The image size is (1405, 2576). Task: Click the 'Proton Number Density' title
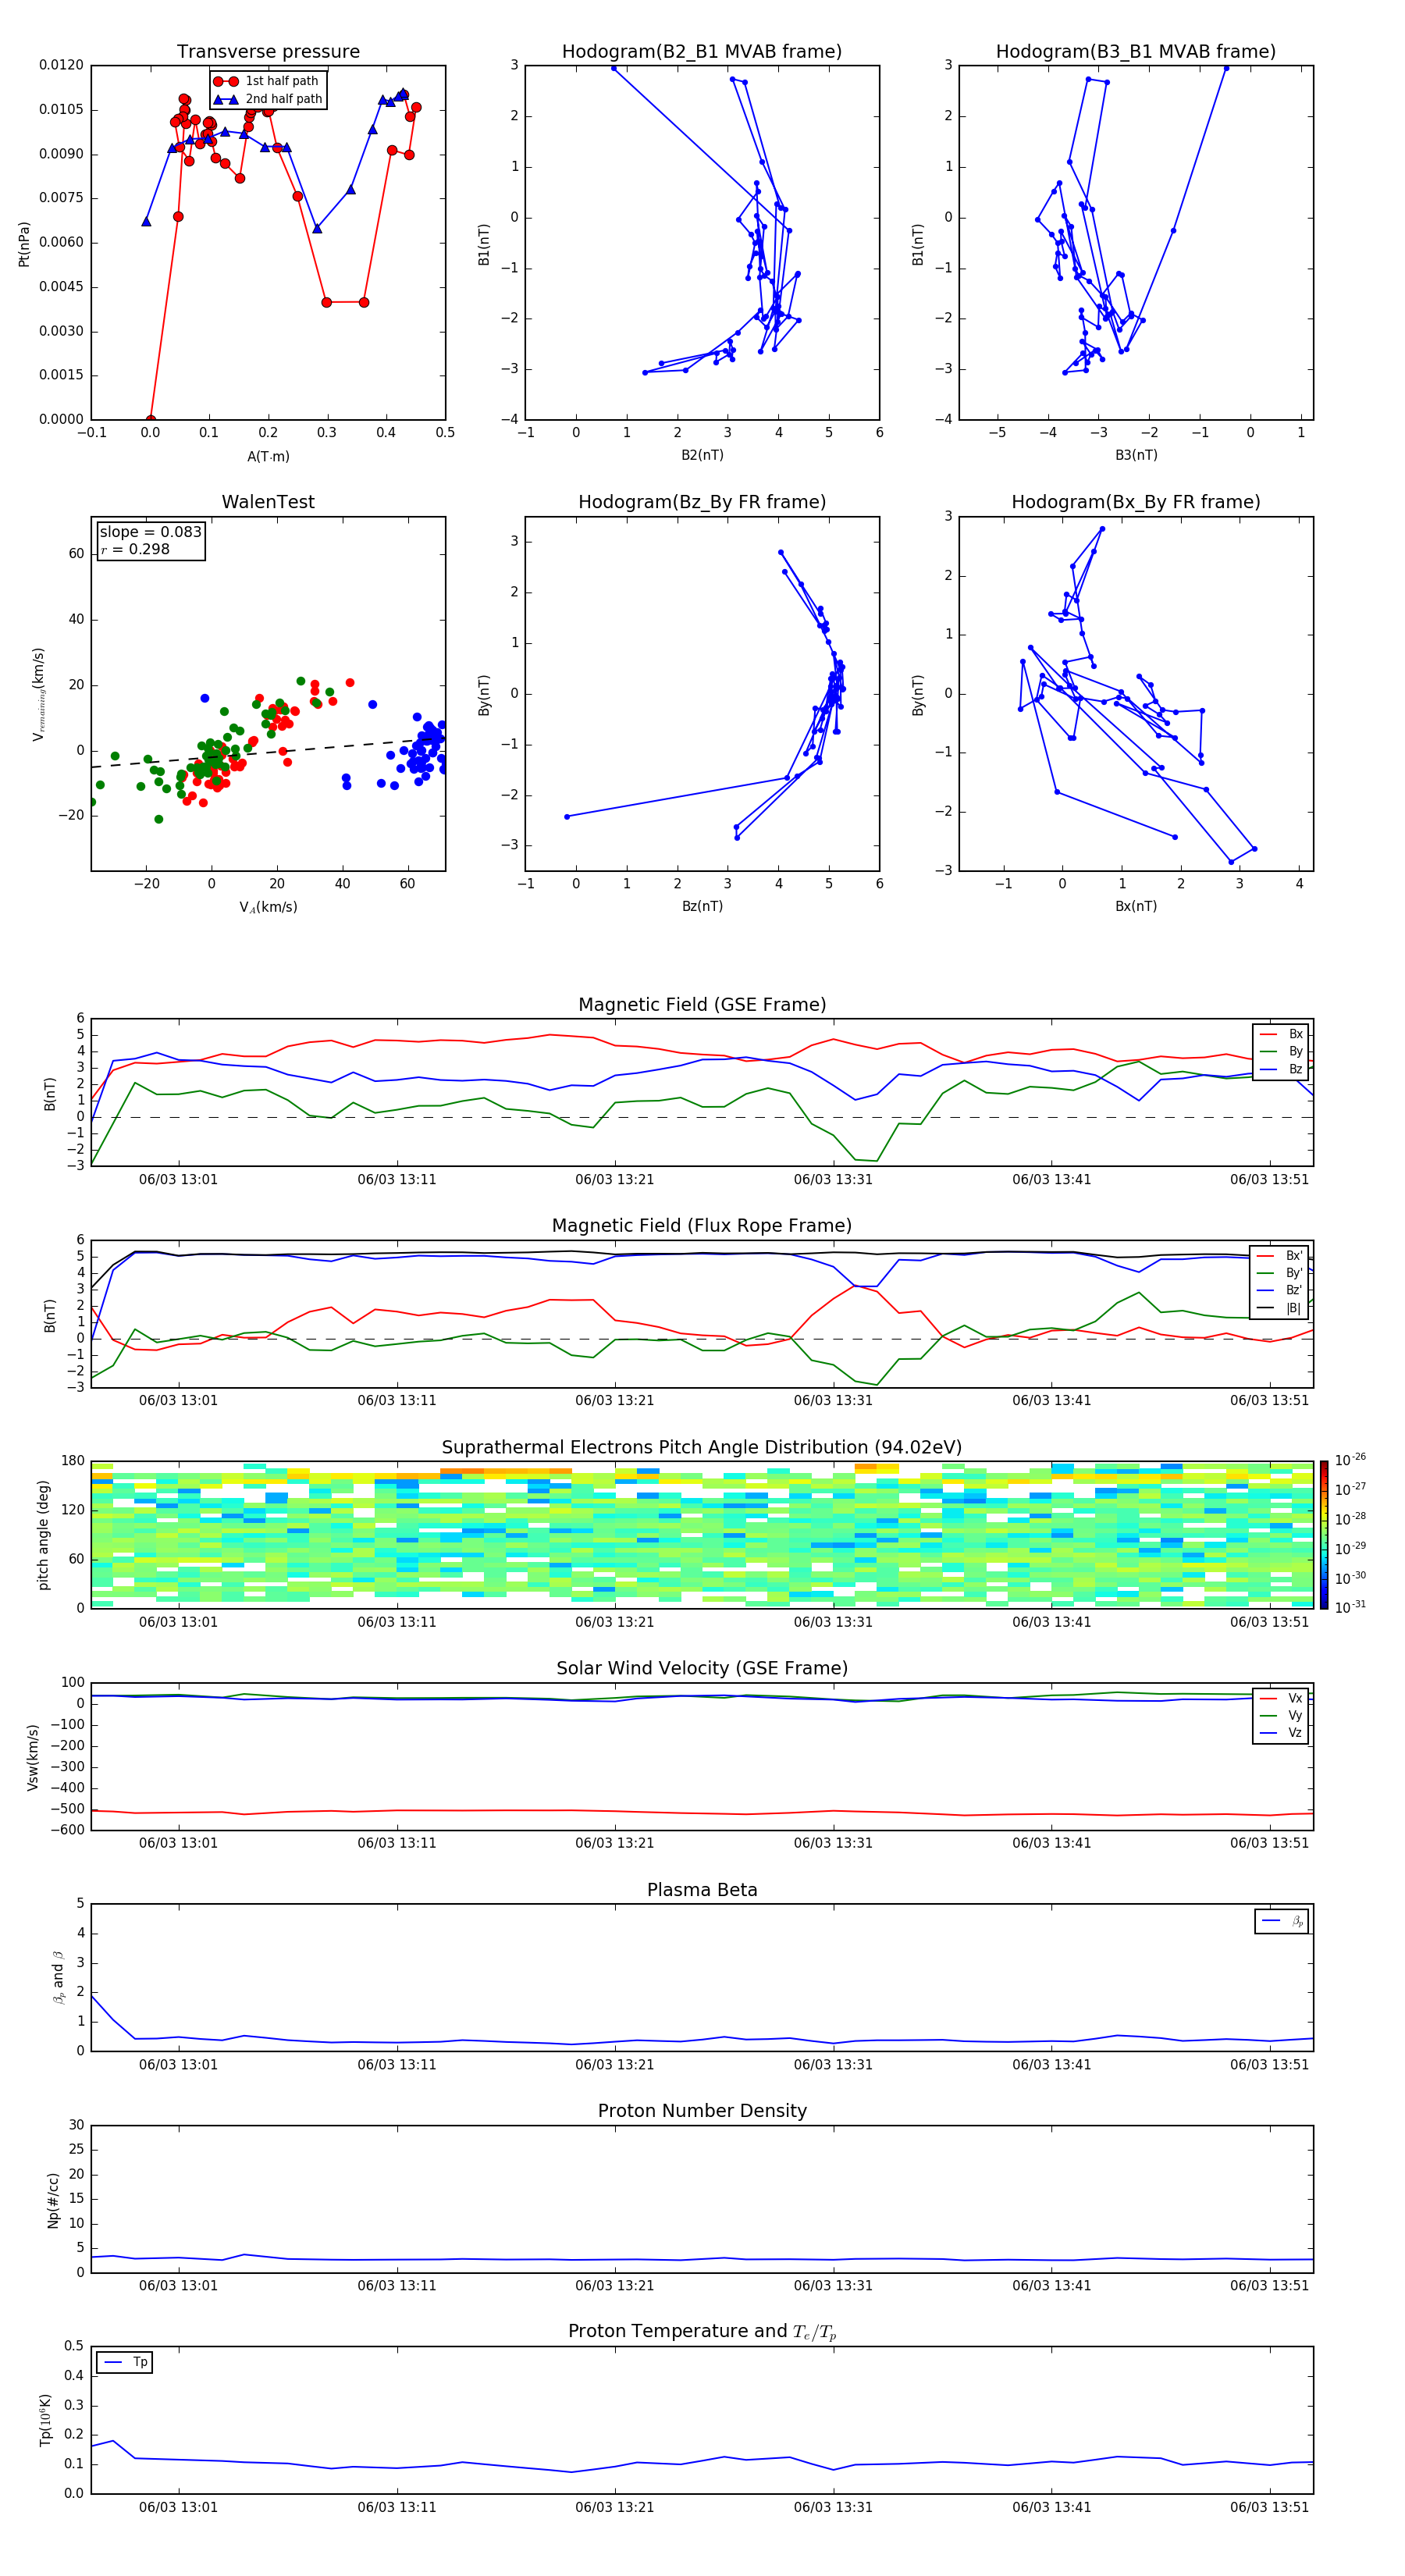[x=702, y=2111]
